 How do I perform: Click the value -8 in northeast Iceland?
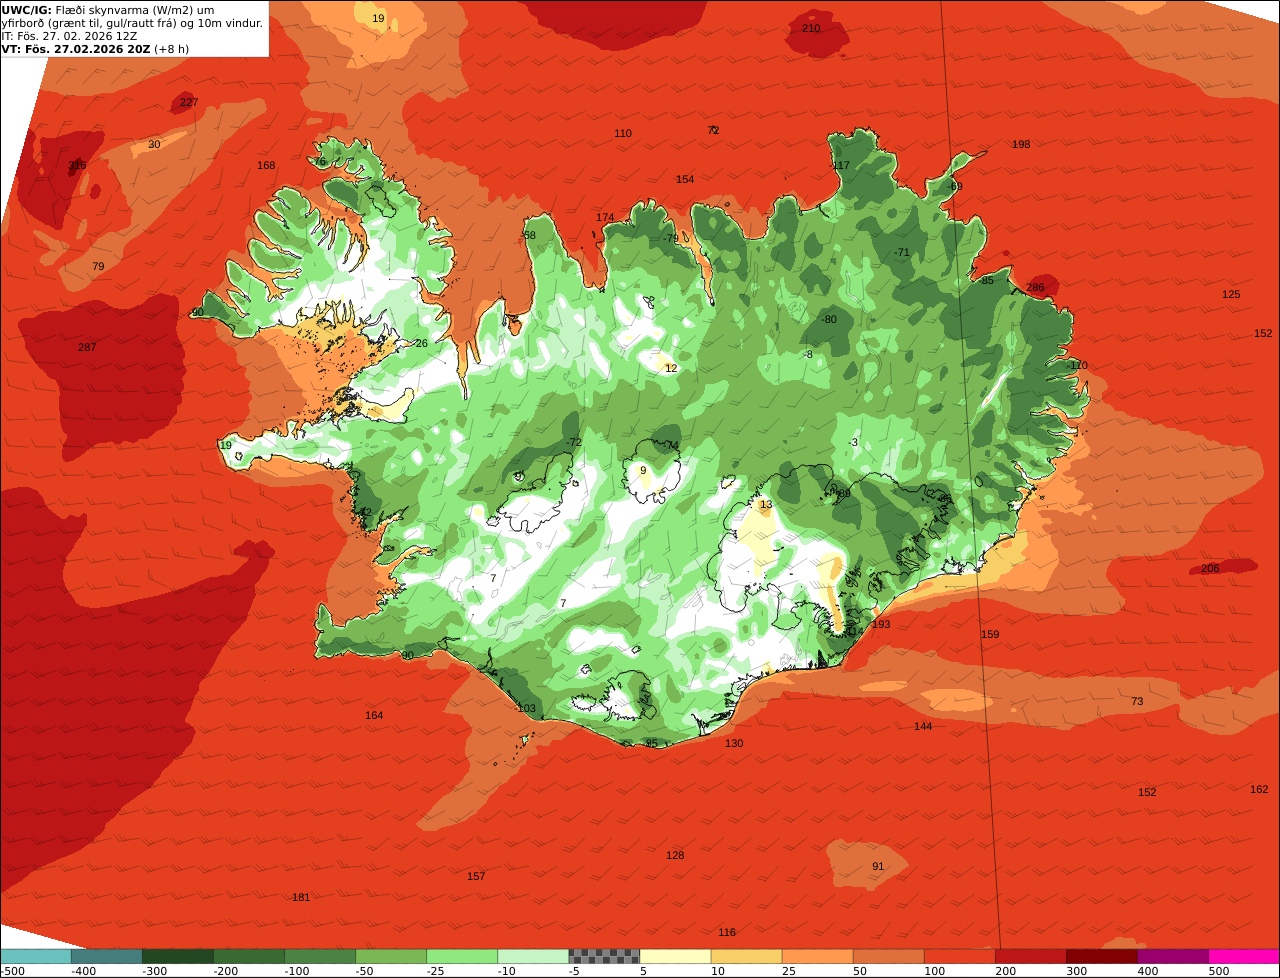pyautogui.click(x=809, y=355)
